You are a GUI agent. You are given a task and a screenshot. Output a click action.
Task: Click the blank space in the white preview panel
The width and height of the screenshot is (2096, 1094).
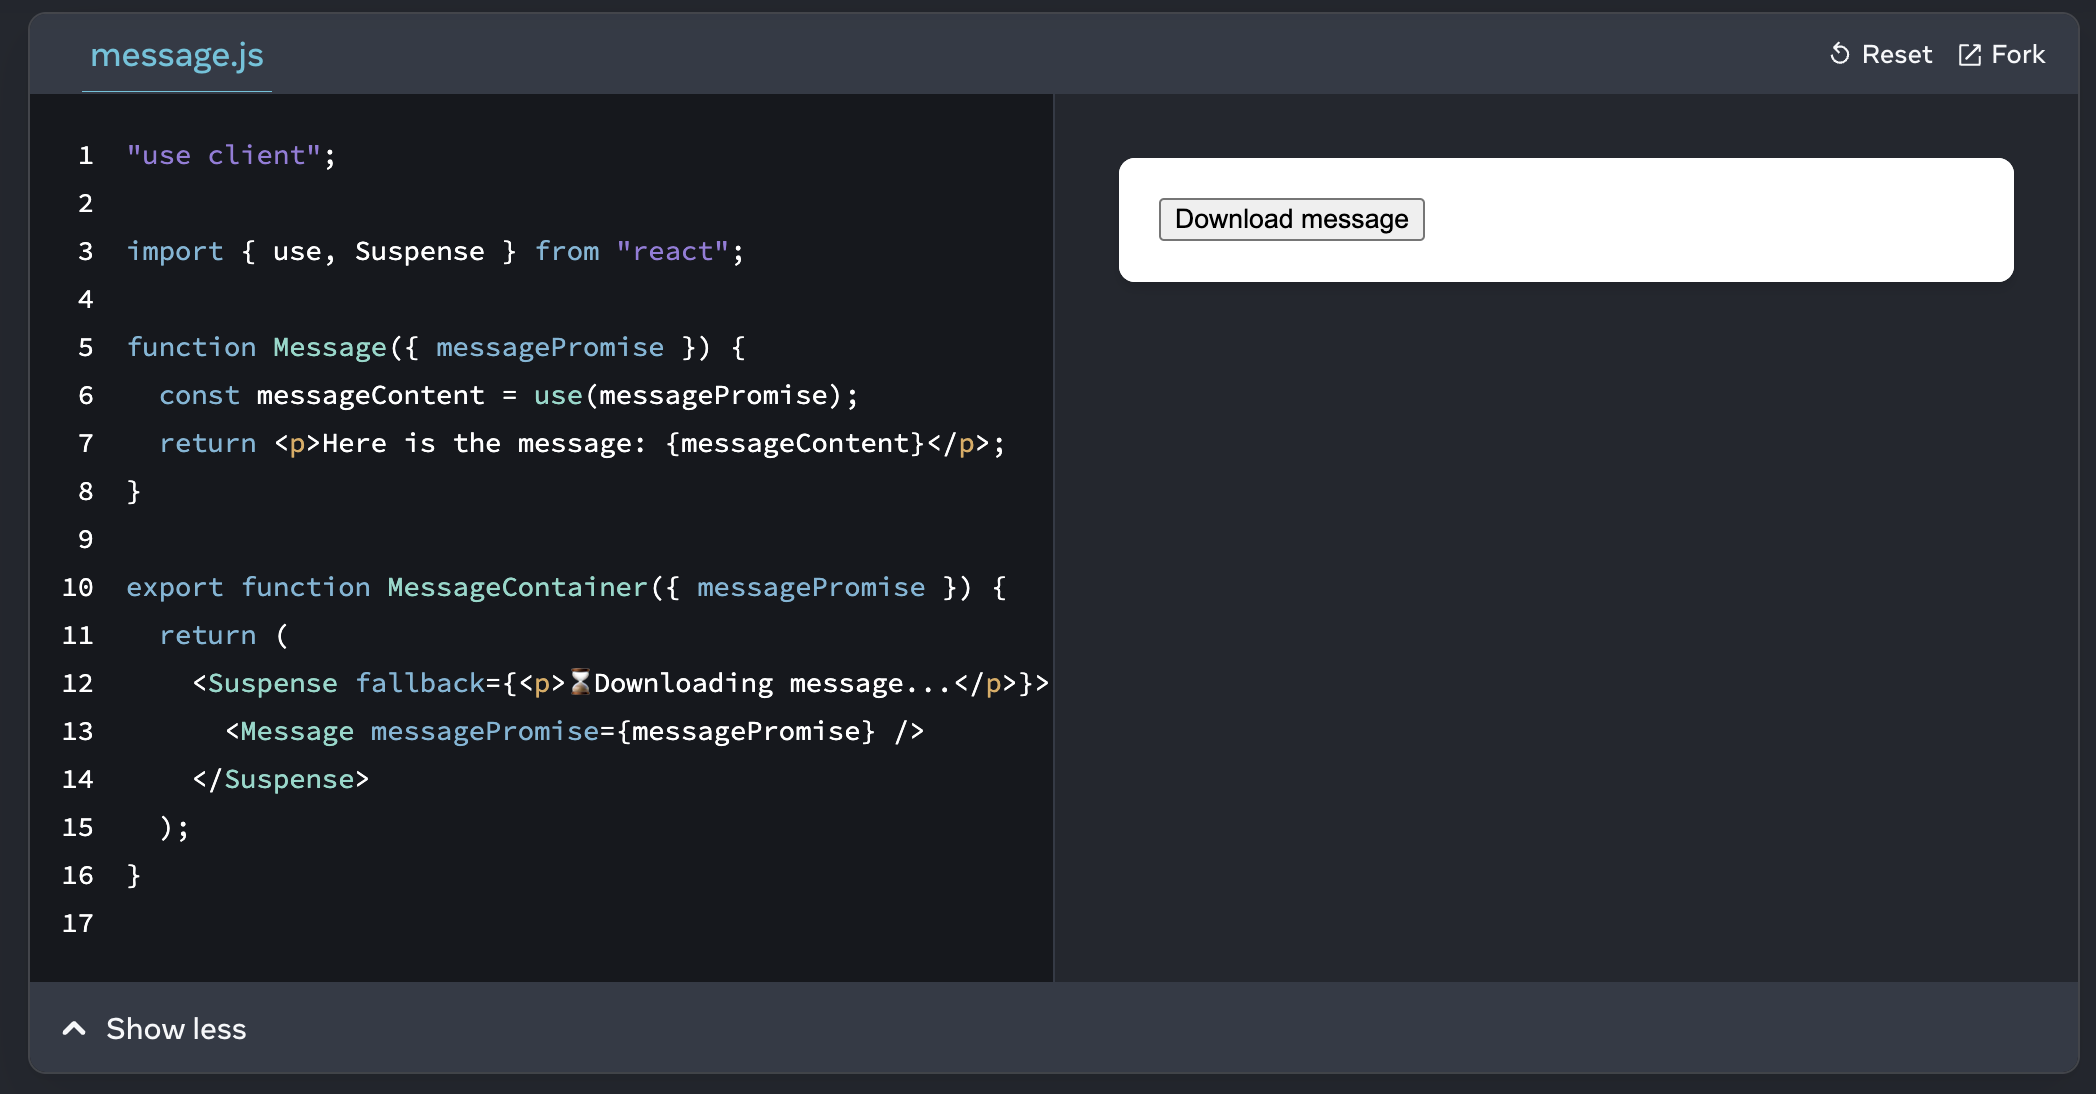point(1720,220)
